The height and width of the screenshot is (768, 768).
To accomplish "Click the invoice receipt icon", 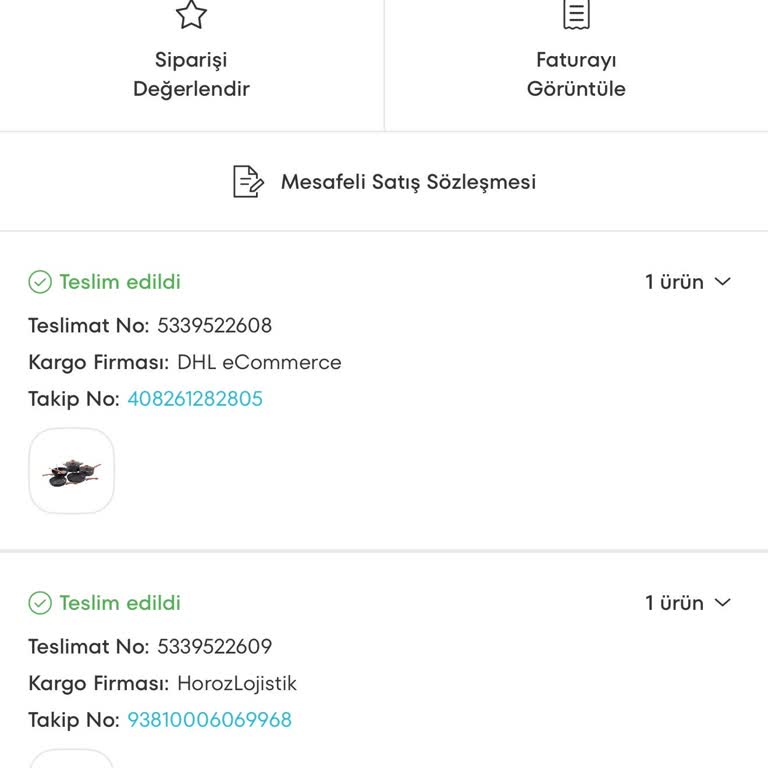I will click(x=576, y=14).
